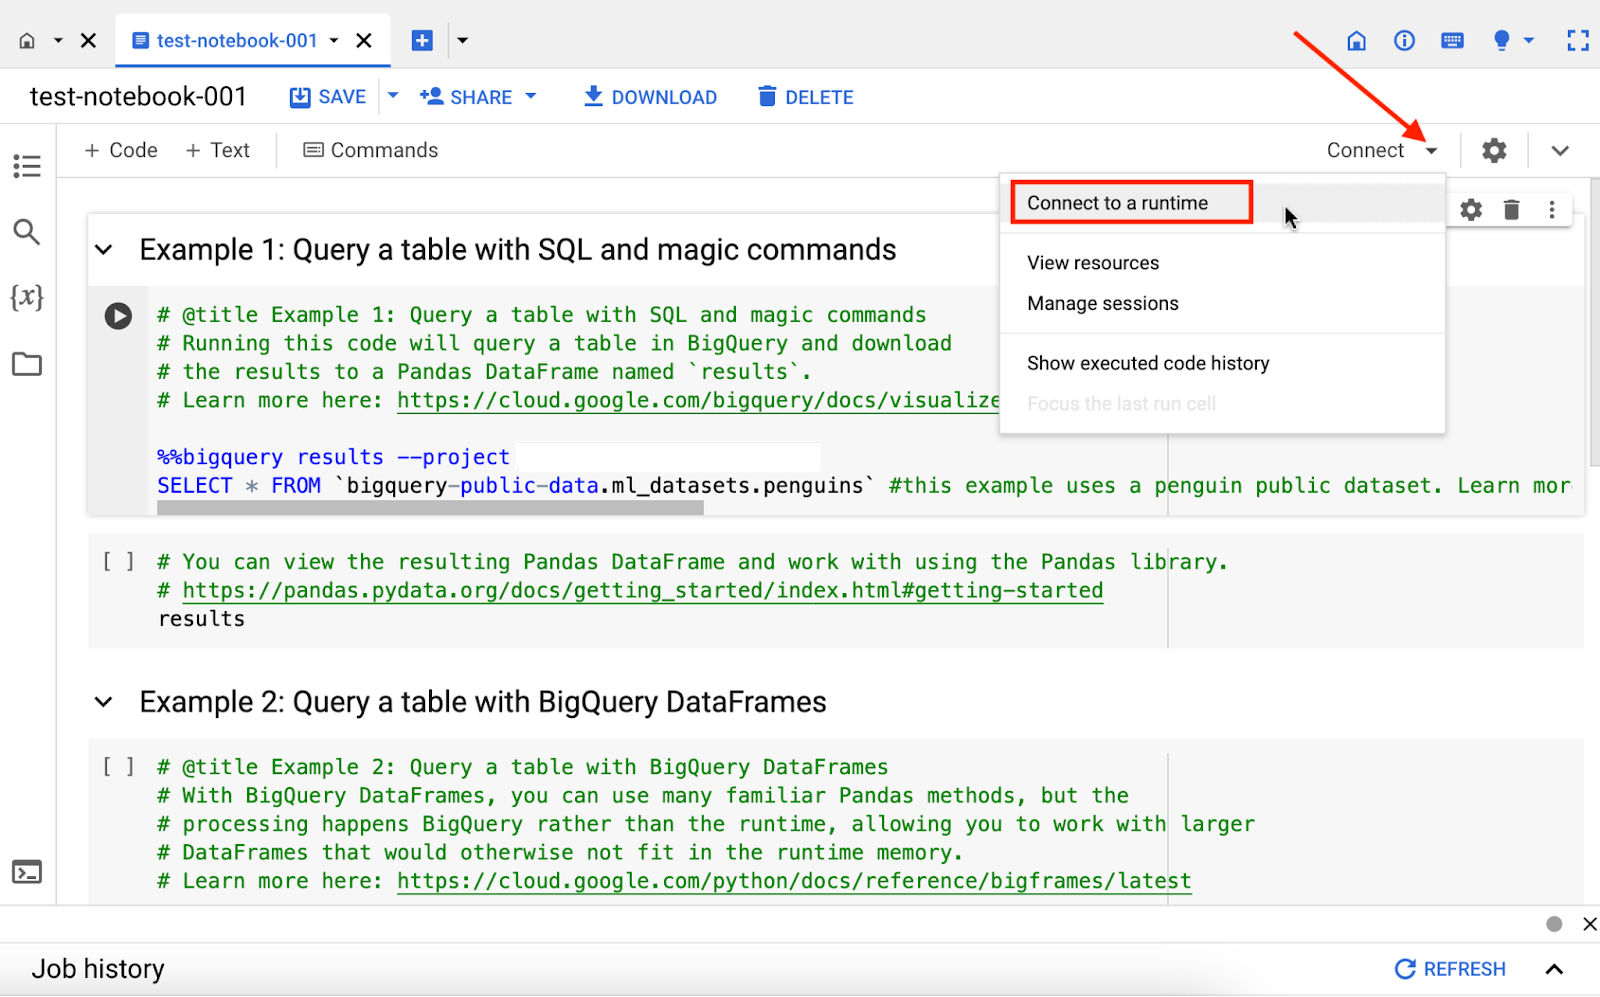1600x997 pixels.
Task: Download the notebook
Action: click(650, 97)
